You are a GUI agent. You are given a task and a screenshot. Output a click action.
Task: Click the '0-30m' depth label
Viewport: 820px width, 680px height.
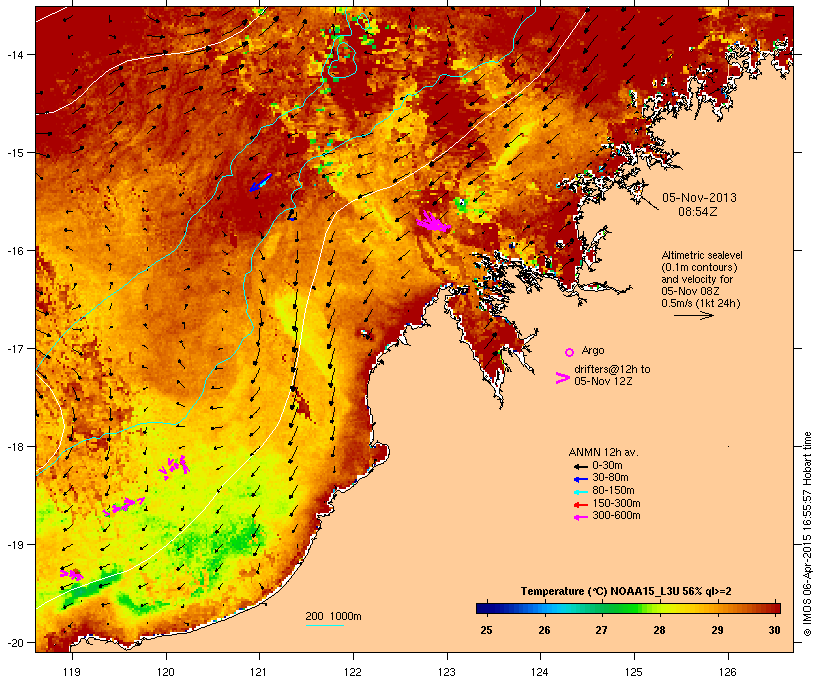click(x=607, y=466)
